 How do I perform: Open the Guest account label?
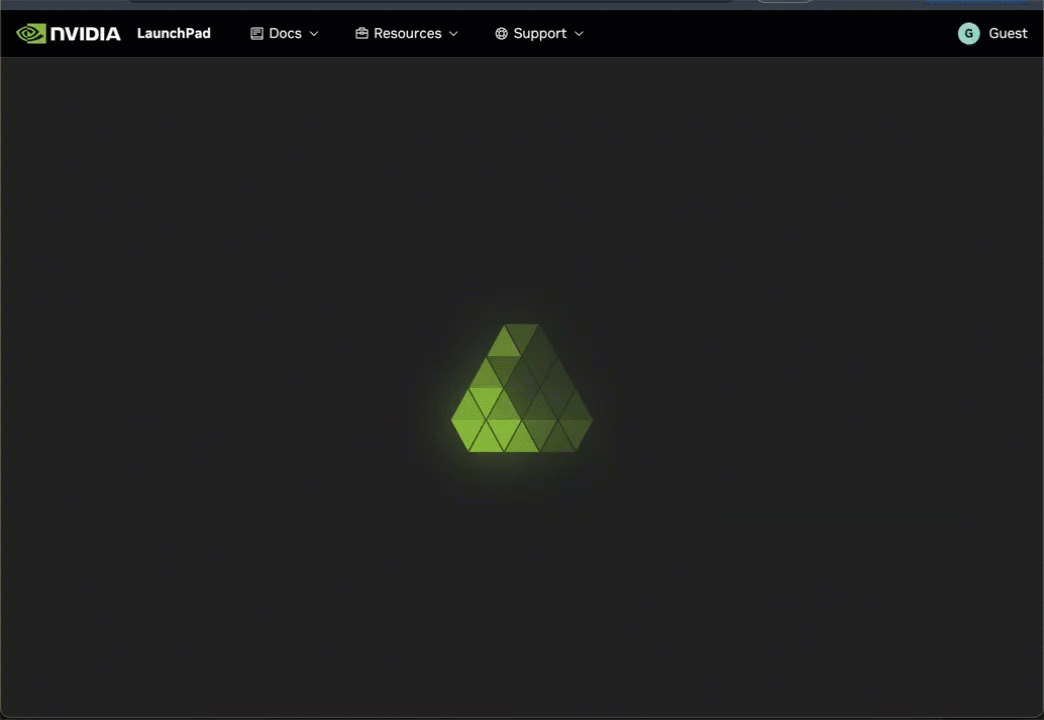click(x=1007, y=33)
